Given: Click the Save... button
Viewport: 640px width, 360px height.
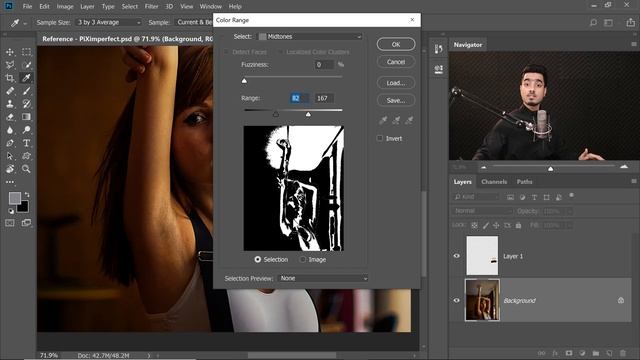Looking at the screenshot, I should tap(396, 100).
